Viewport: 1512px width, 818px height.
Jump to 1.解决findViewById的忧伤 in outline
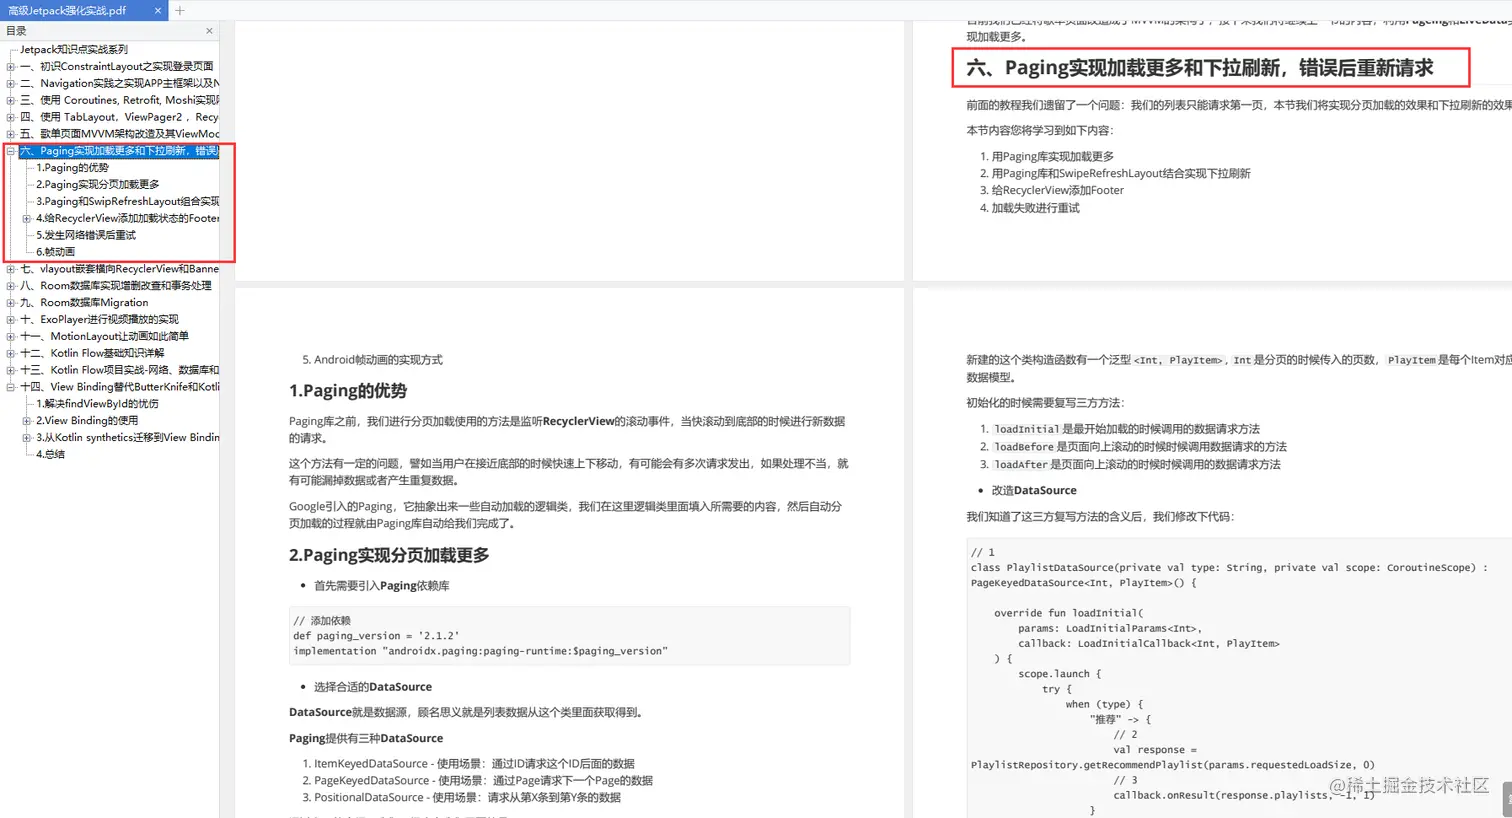pyautogui.click(x=98, y=404)
